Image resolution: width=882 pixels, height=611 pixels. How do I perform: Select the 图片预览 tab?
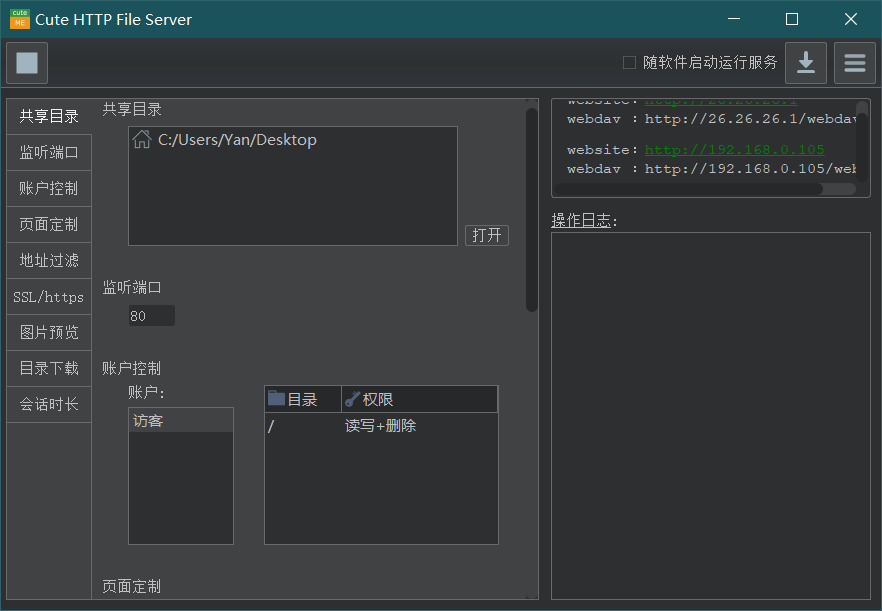pyautogui.click(x=49, y=333)
